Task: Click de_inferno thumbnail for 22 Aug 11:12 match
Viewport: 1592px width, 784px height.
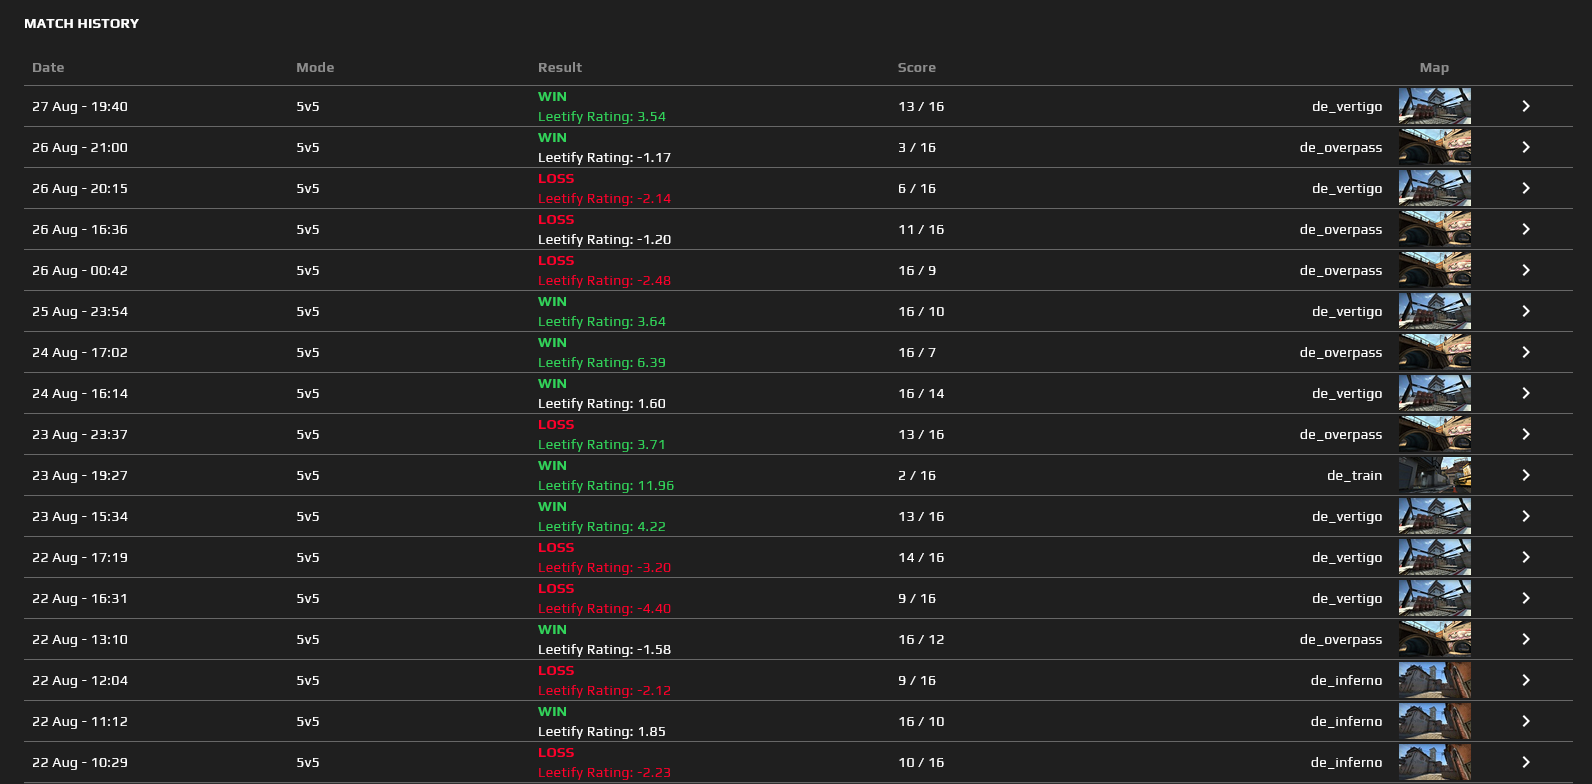Action: [1434, 721]
